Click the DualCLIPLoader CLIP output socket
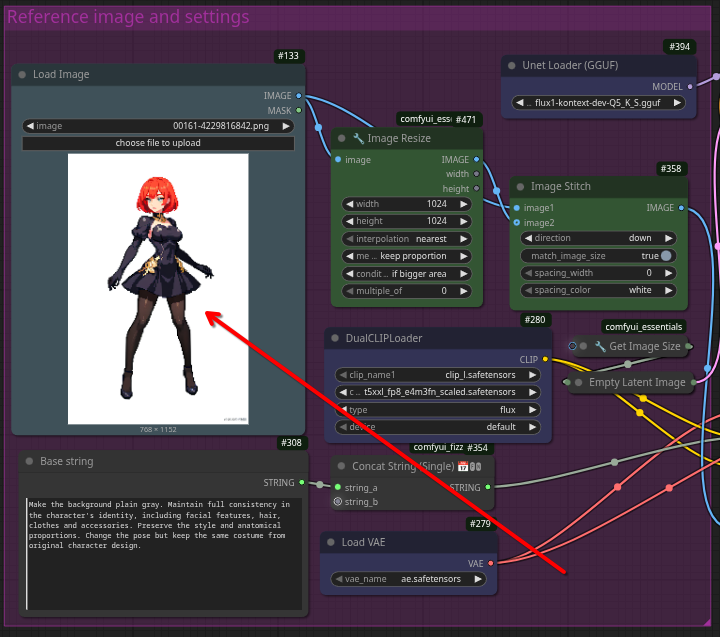The width and height of the screenshot is (720, 637). click(x=545, y=359)
